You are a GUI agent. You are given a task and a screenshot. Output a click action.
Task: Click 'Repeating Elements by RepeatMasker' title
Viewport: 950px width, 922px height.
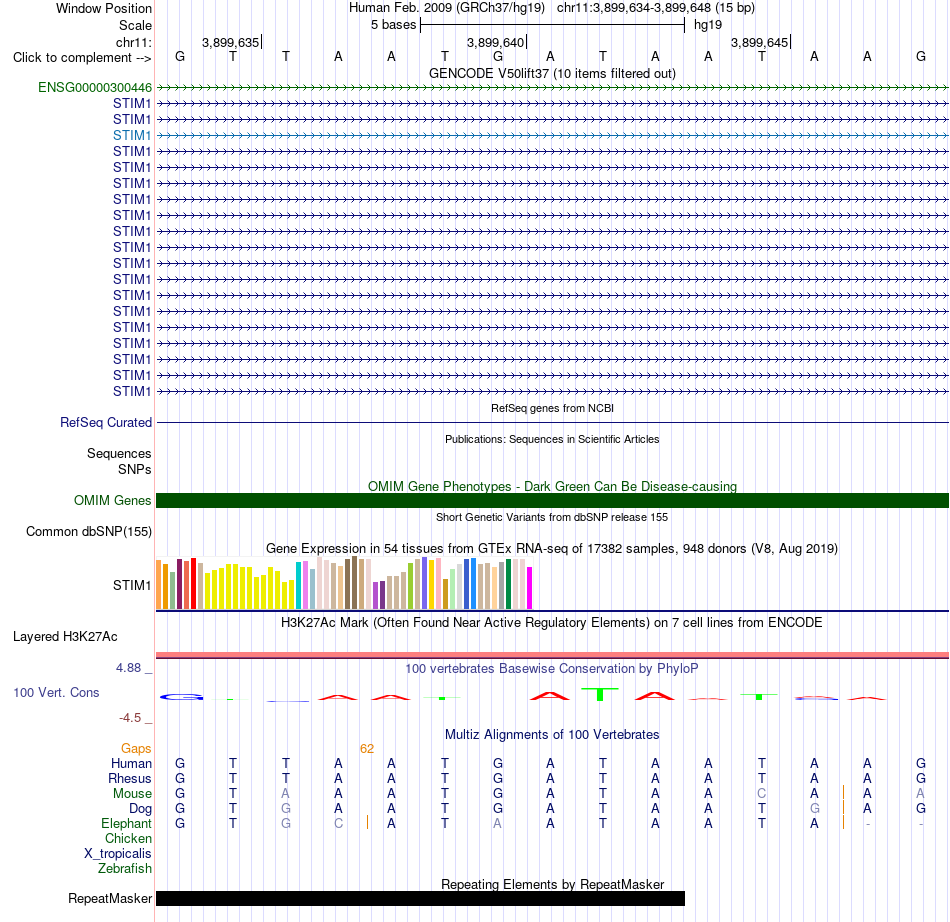click(553, 884)
